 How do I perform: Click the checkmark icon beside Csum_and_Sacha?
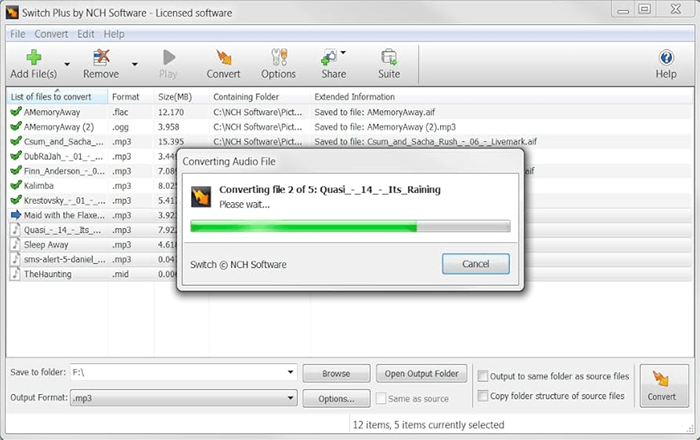coord(16,141)
